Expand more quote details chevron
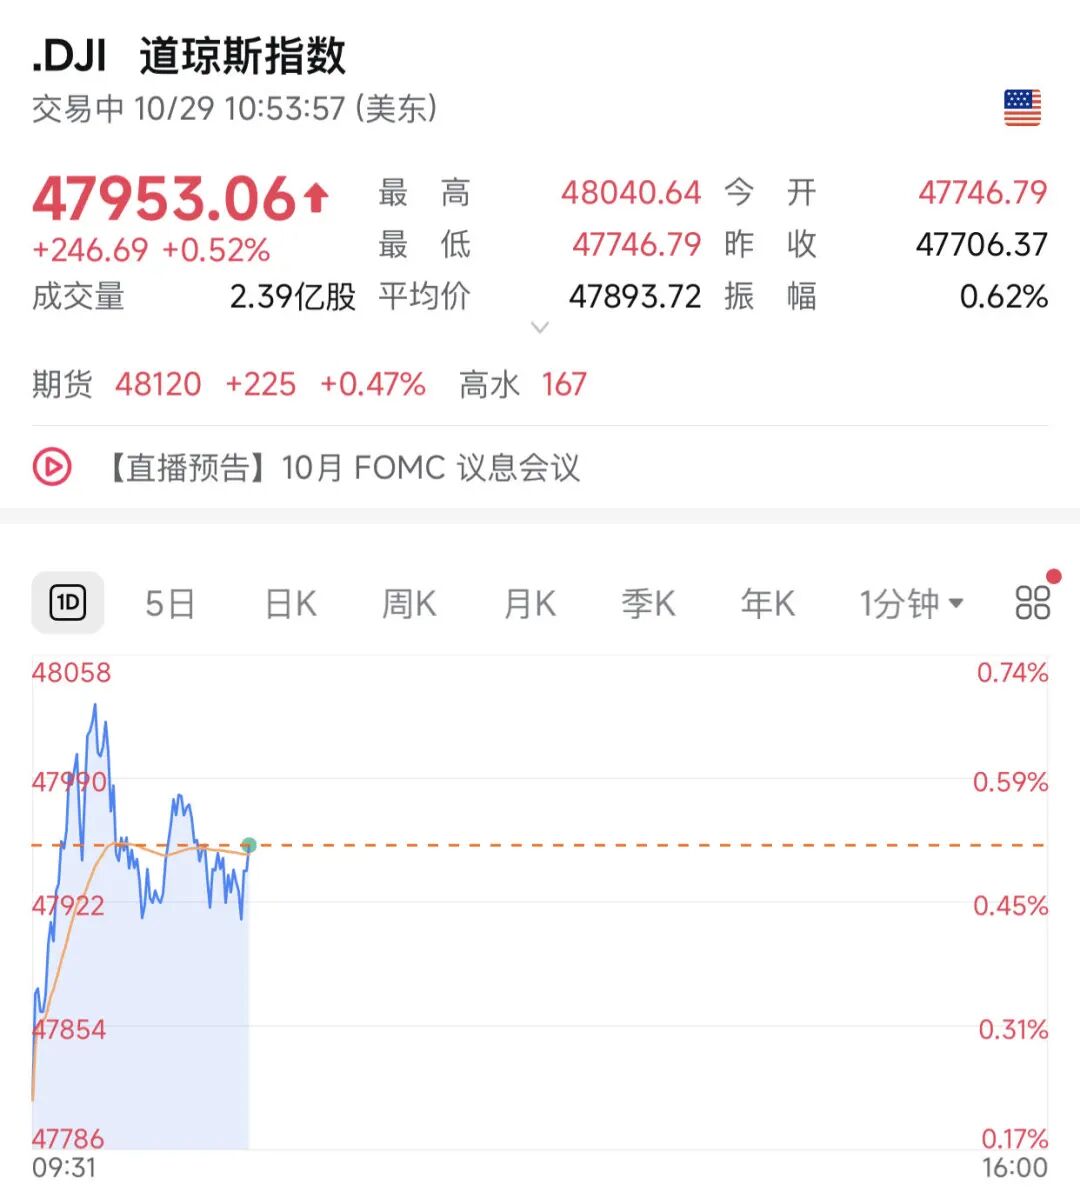This screenshot has width=1080, height=1198. click(540, 327)
